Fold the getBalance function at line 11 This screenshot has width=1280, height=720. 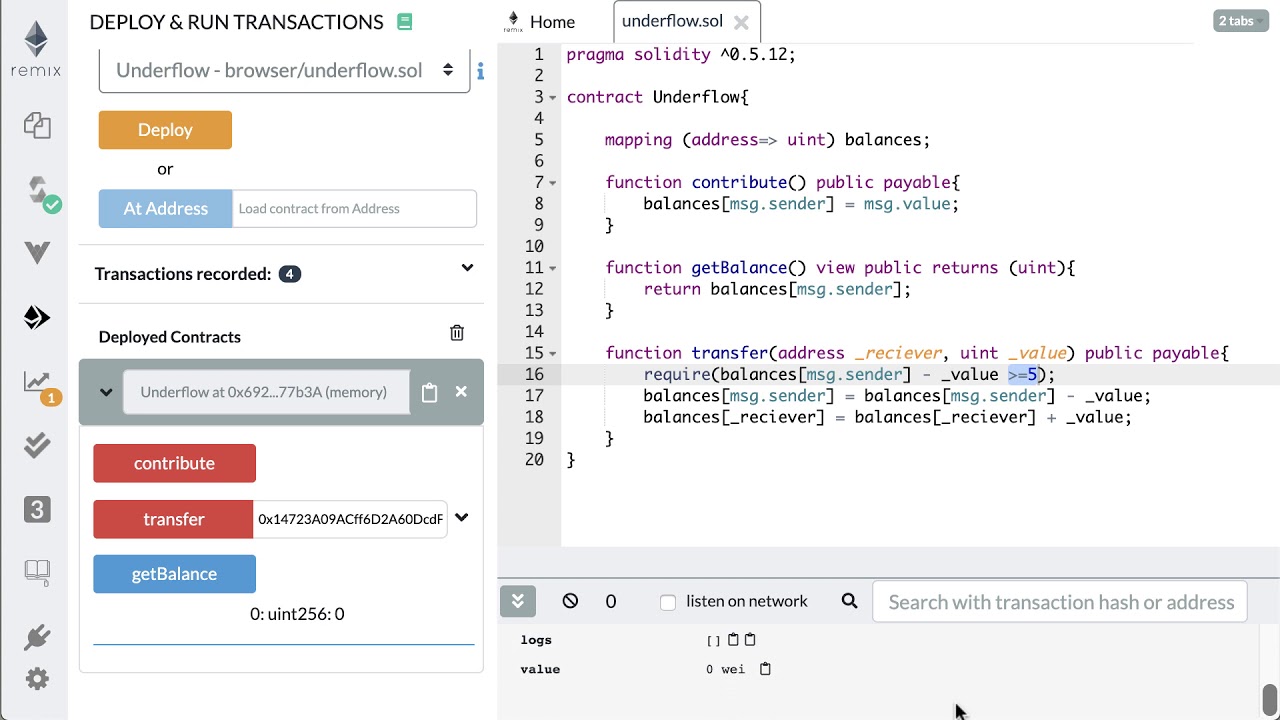coord(553,268)
